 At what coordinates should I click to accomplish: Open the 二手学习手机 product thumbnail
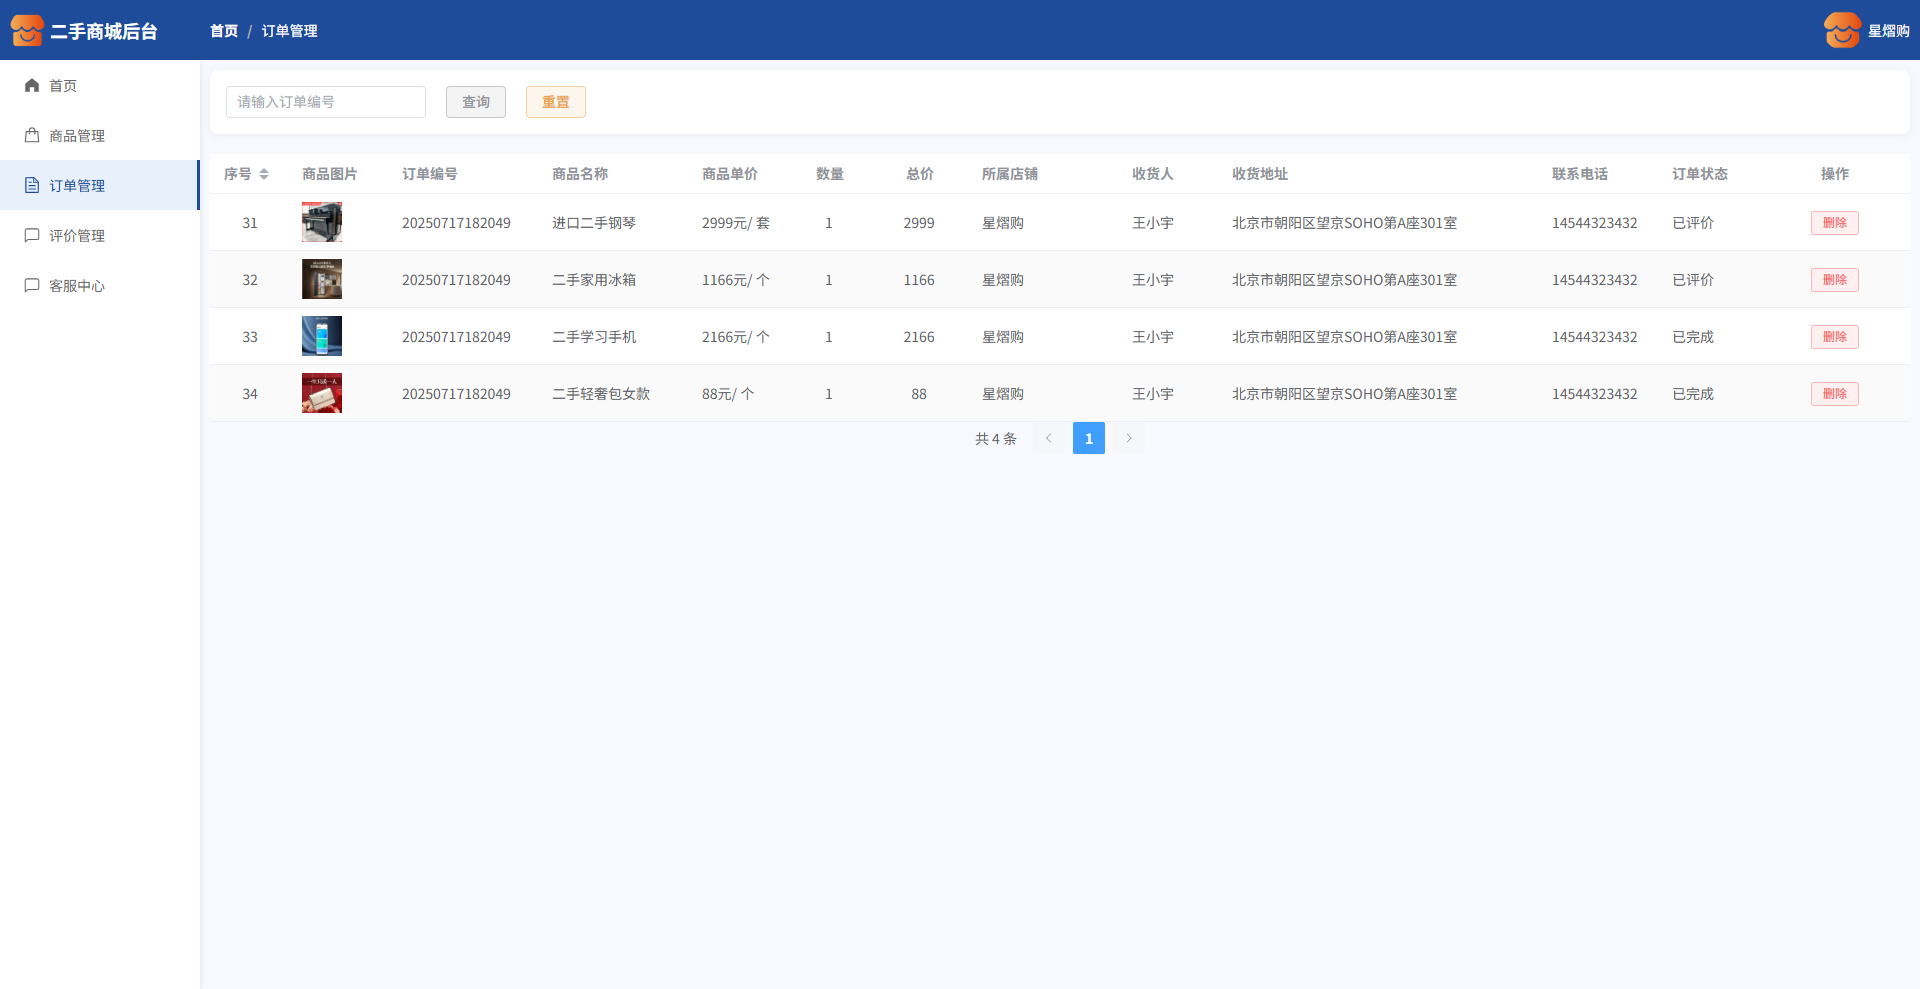[x=322, y=336]
